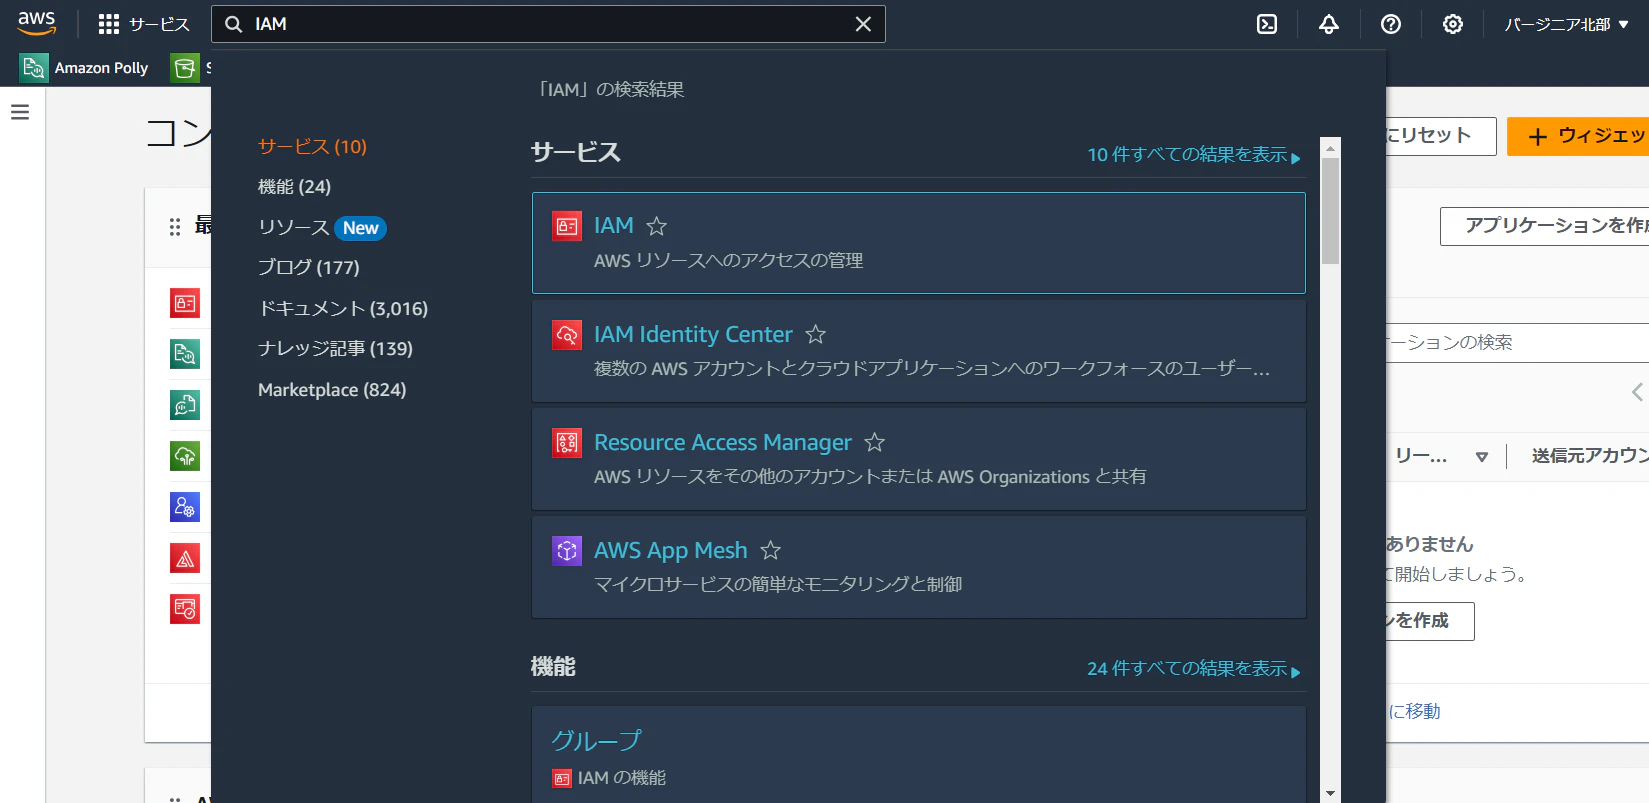Show all 24 feature results link
Screen dimensions: 1649x803
click(x=1194, y=669)
